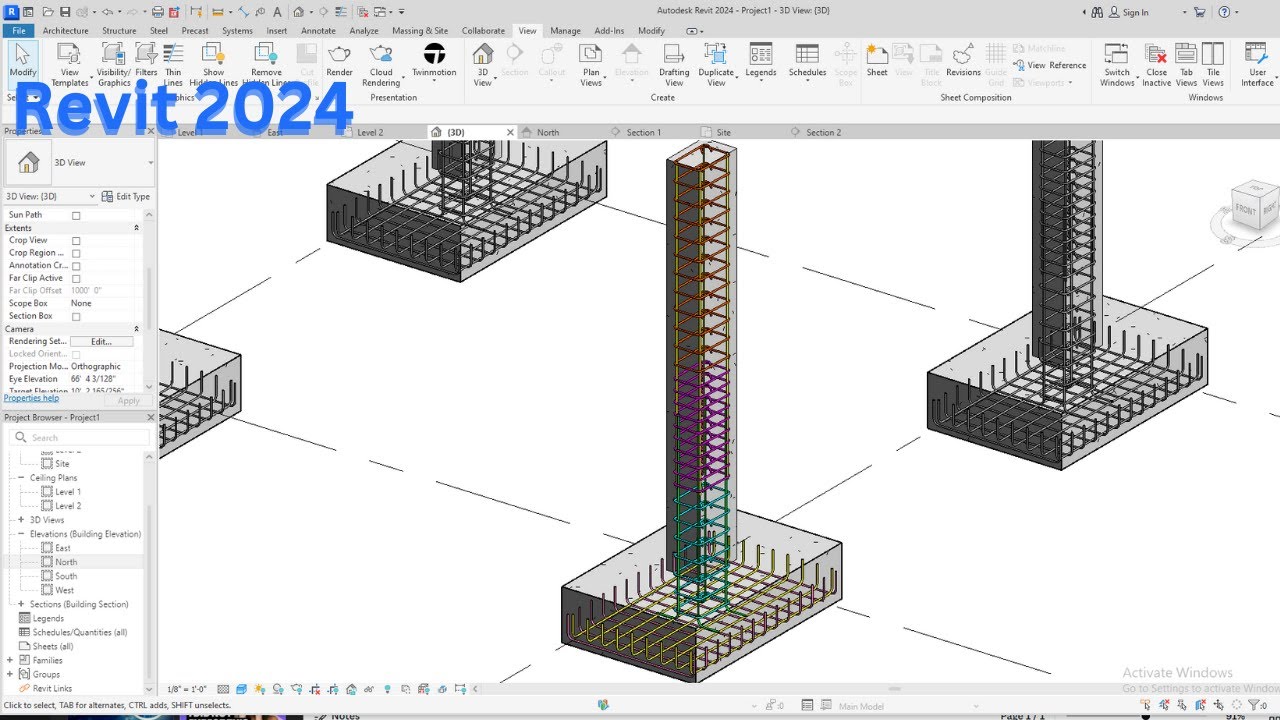Screen dimensions: 1280x720
Task: Click the View Reference tool
Action: [1048, 65]
